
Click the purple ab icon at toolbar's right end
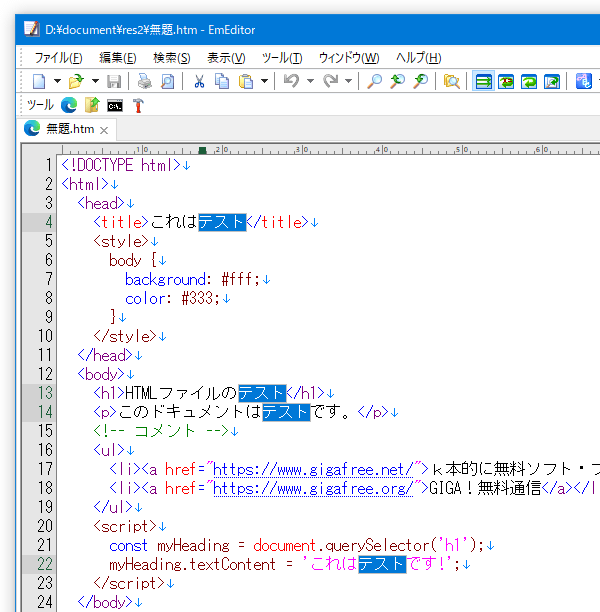pos(584,81)
